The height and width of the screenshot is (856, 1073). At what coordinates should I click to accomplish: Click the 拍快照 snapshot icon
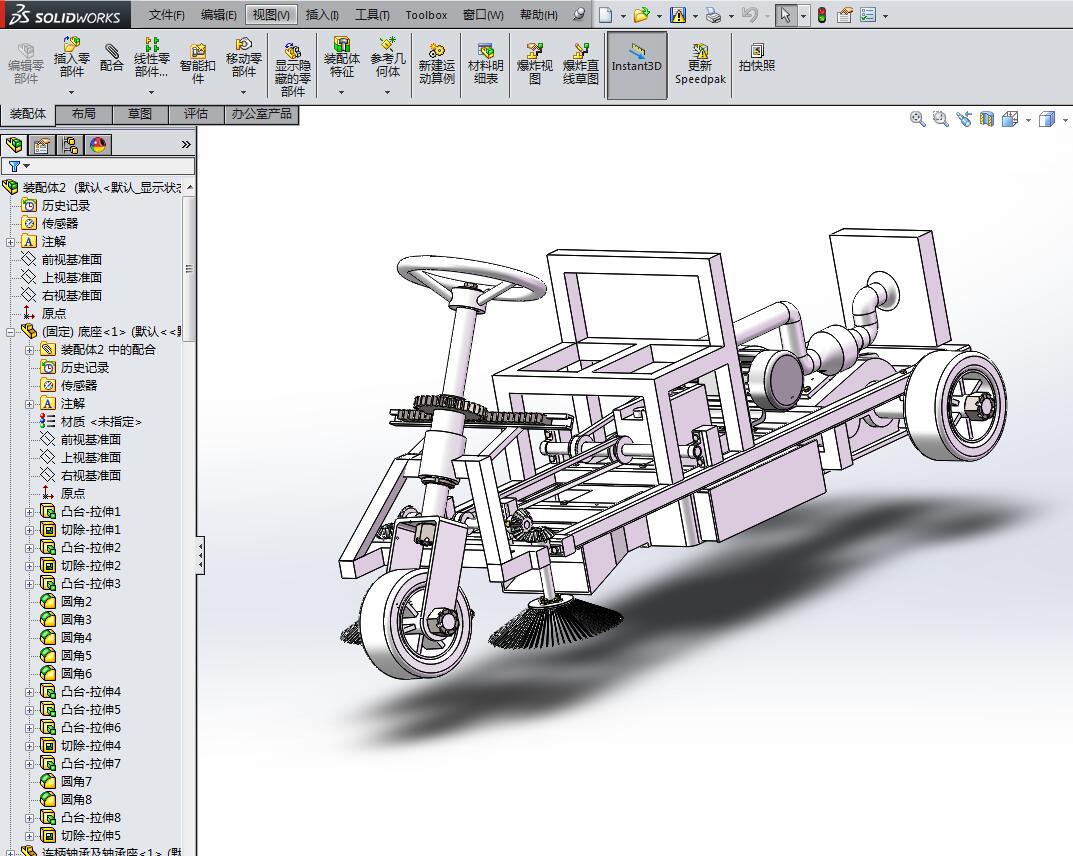(757, 58)
